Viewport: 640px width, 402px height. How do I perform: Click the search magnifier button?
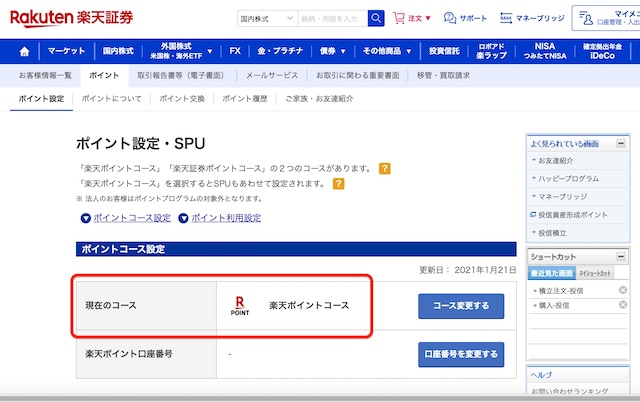click(376, 18)
